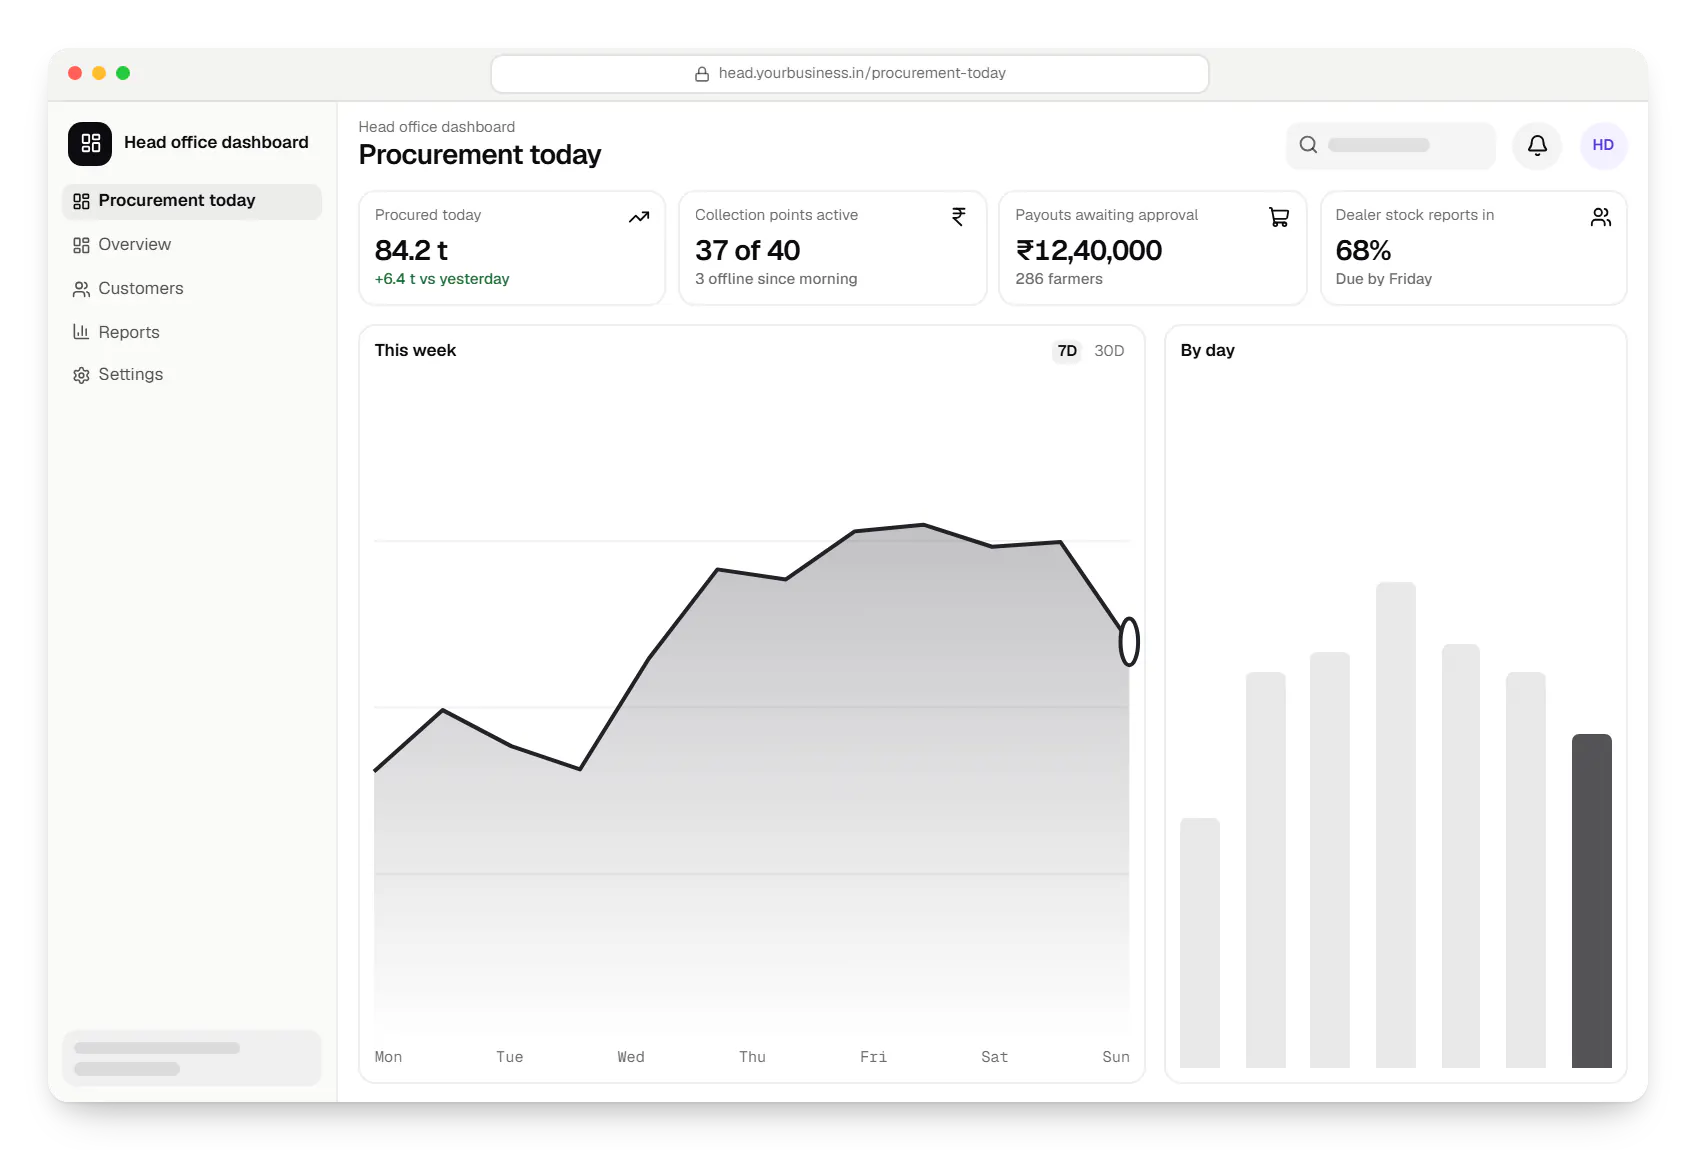This screenshot has height=1150, width=1696.
Task: Open the Reports section
Action: coord(192,332)
